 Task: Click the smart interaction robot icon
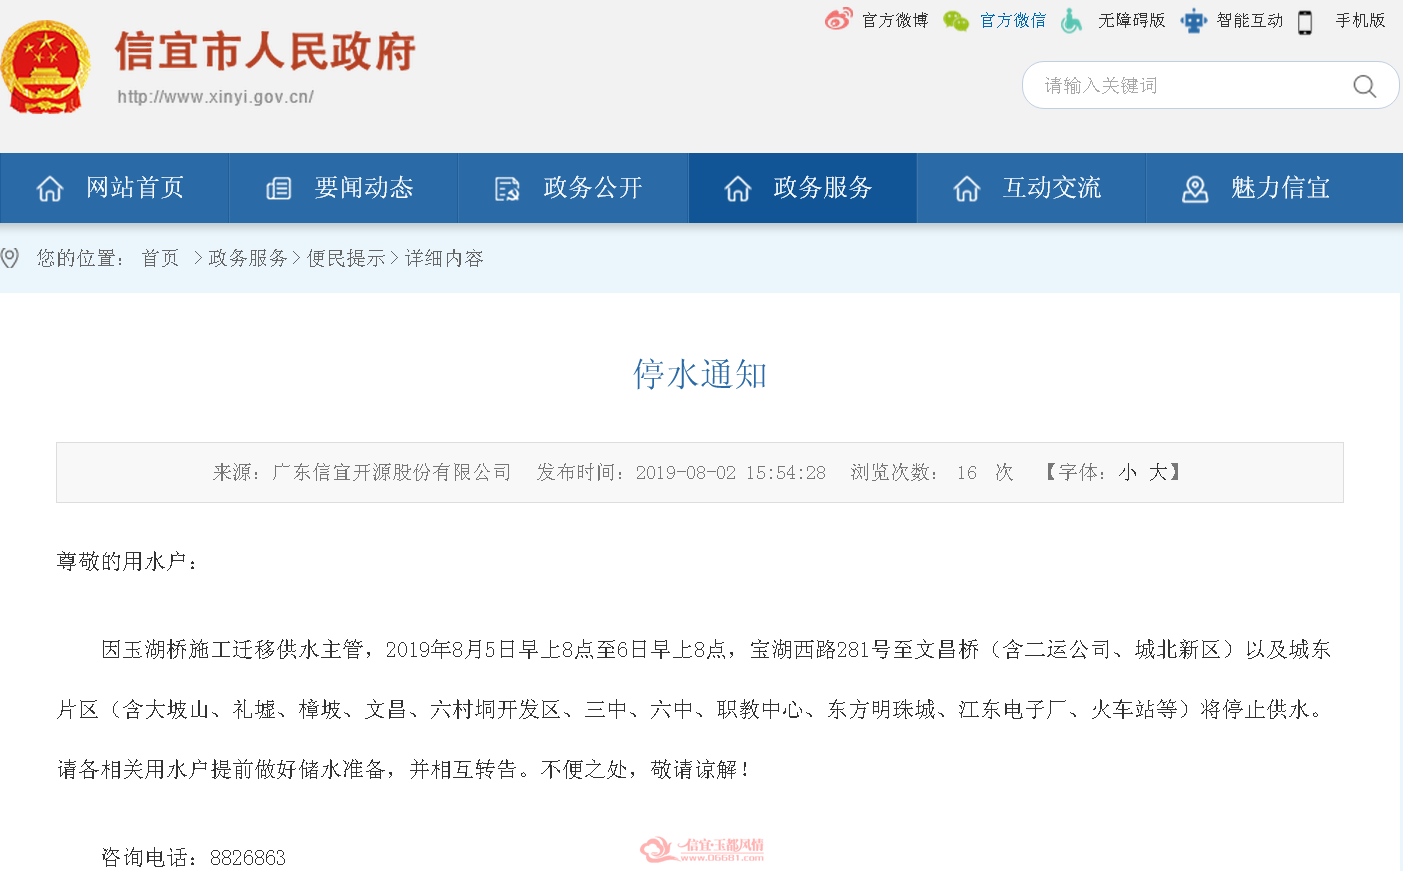coord(1194,20)
